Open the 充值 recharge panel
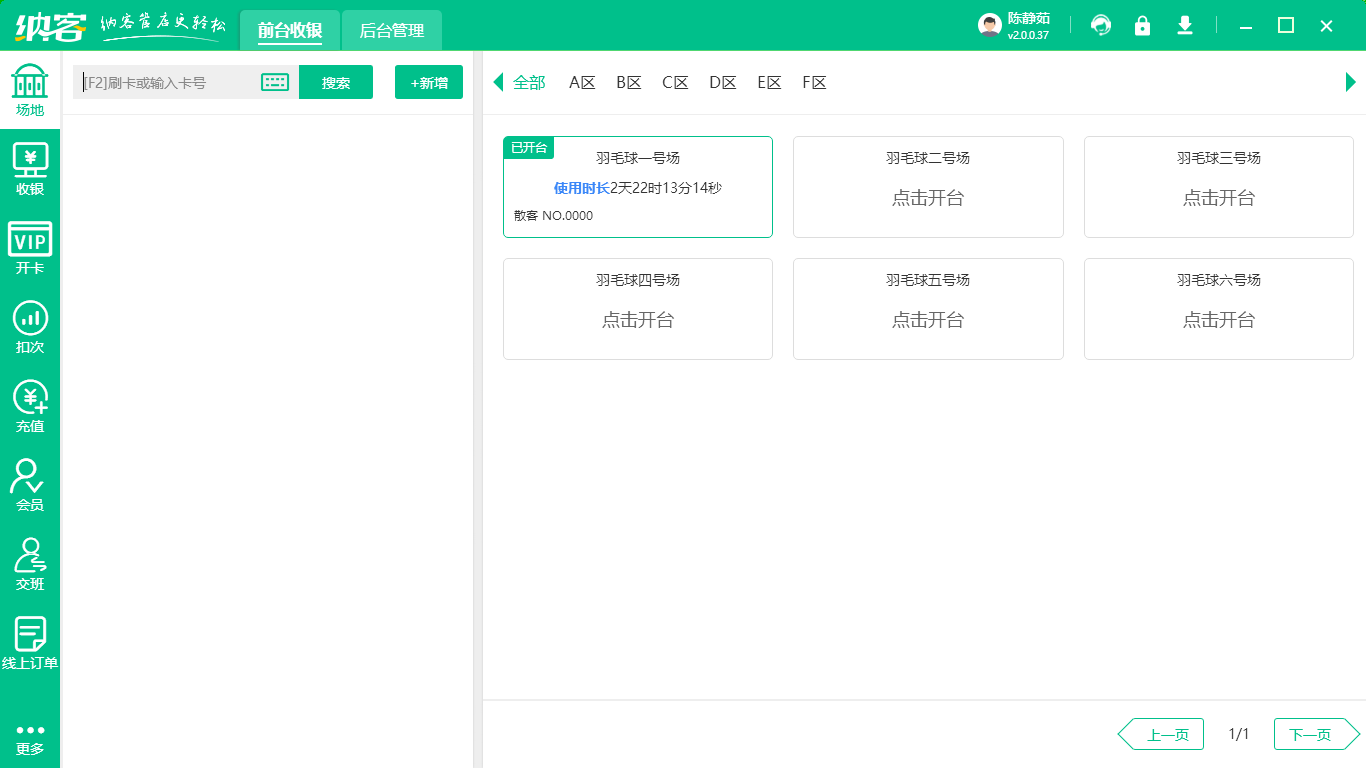Screen dimensions: 1366x768 point(30,408)
